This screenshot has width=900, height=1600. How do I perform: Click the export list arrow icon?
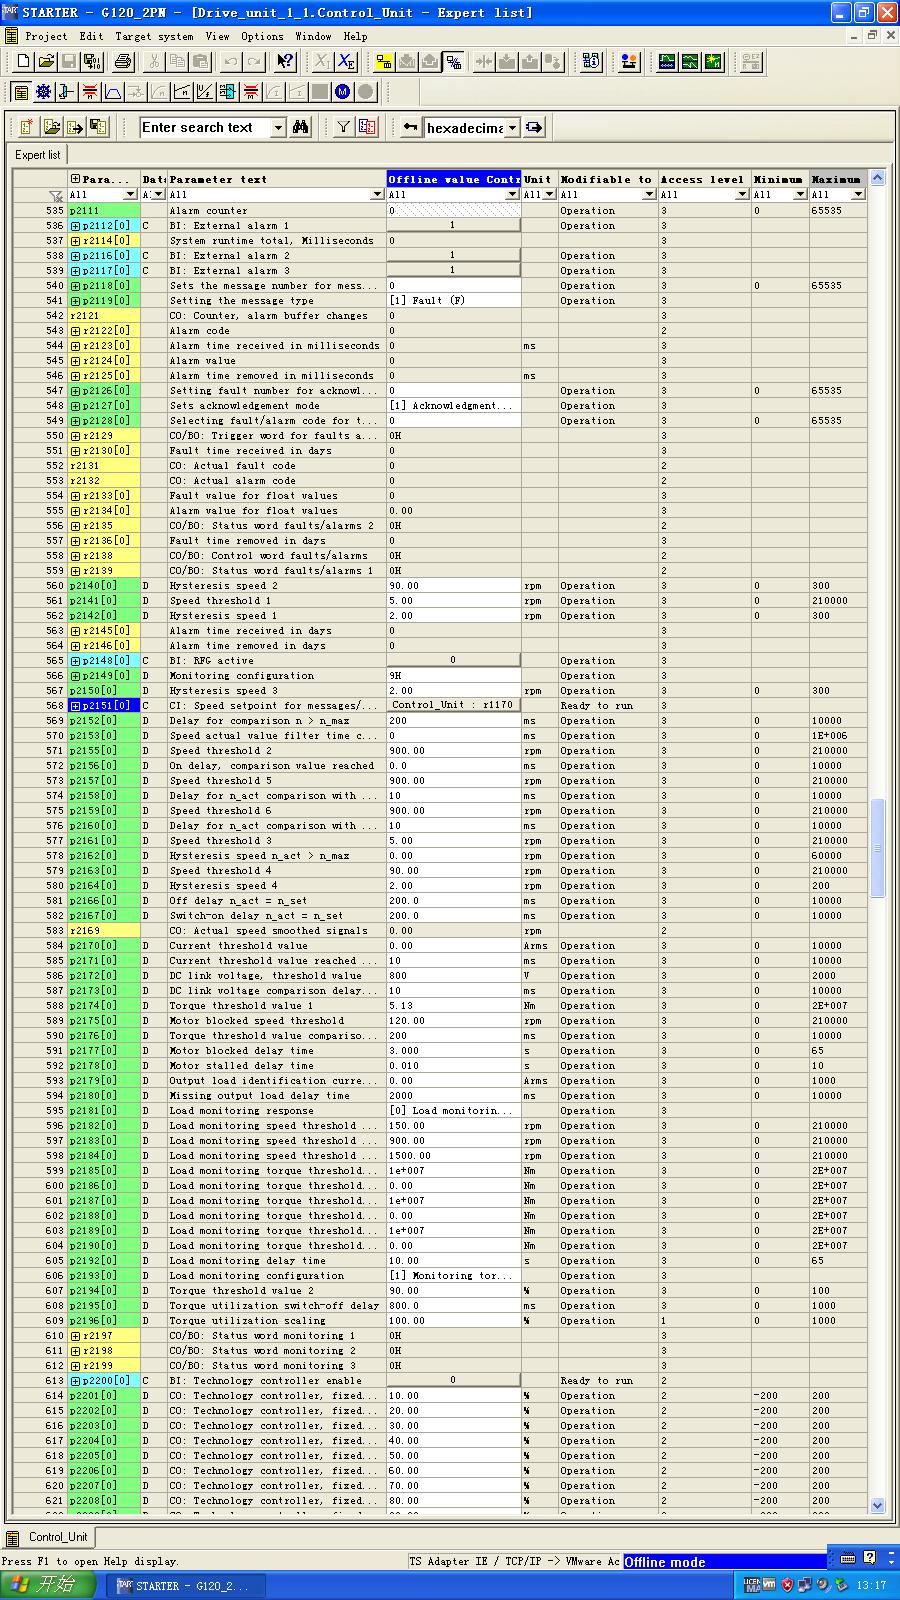pos(75,127)
